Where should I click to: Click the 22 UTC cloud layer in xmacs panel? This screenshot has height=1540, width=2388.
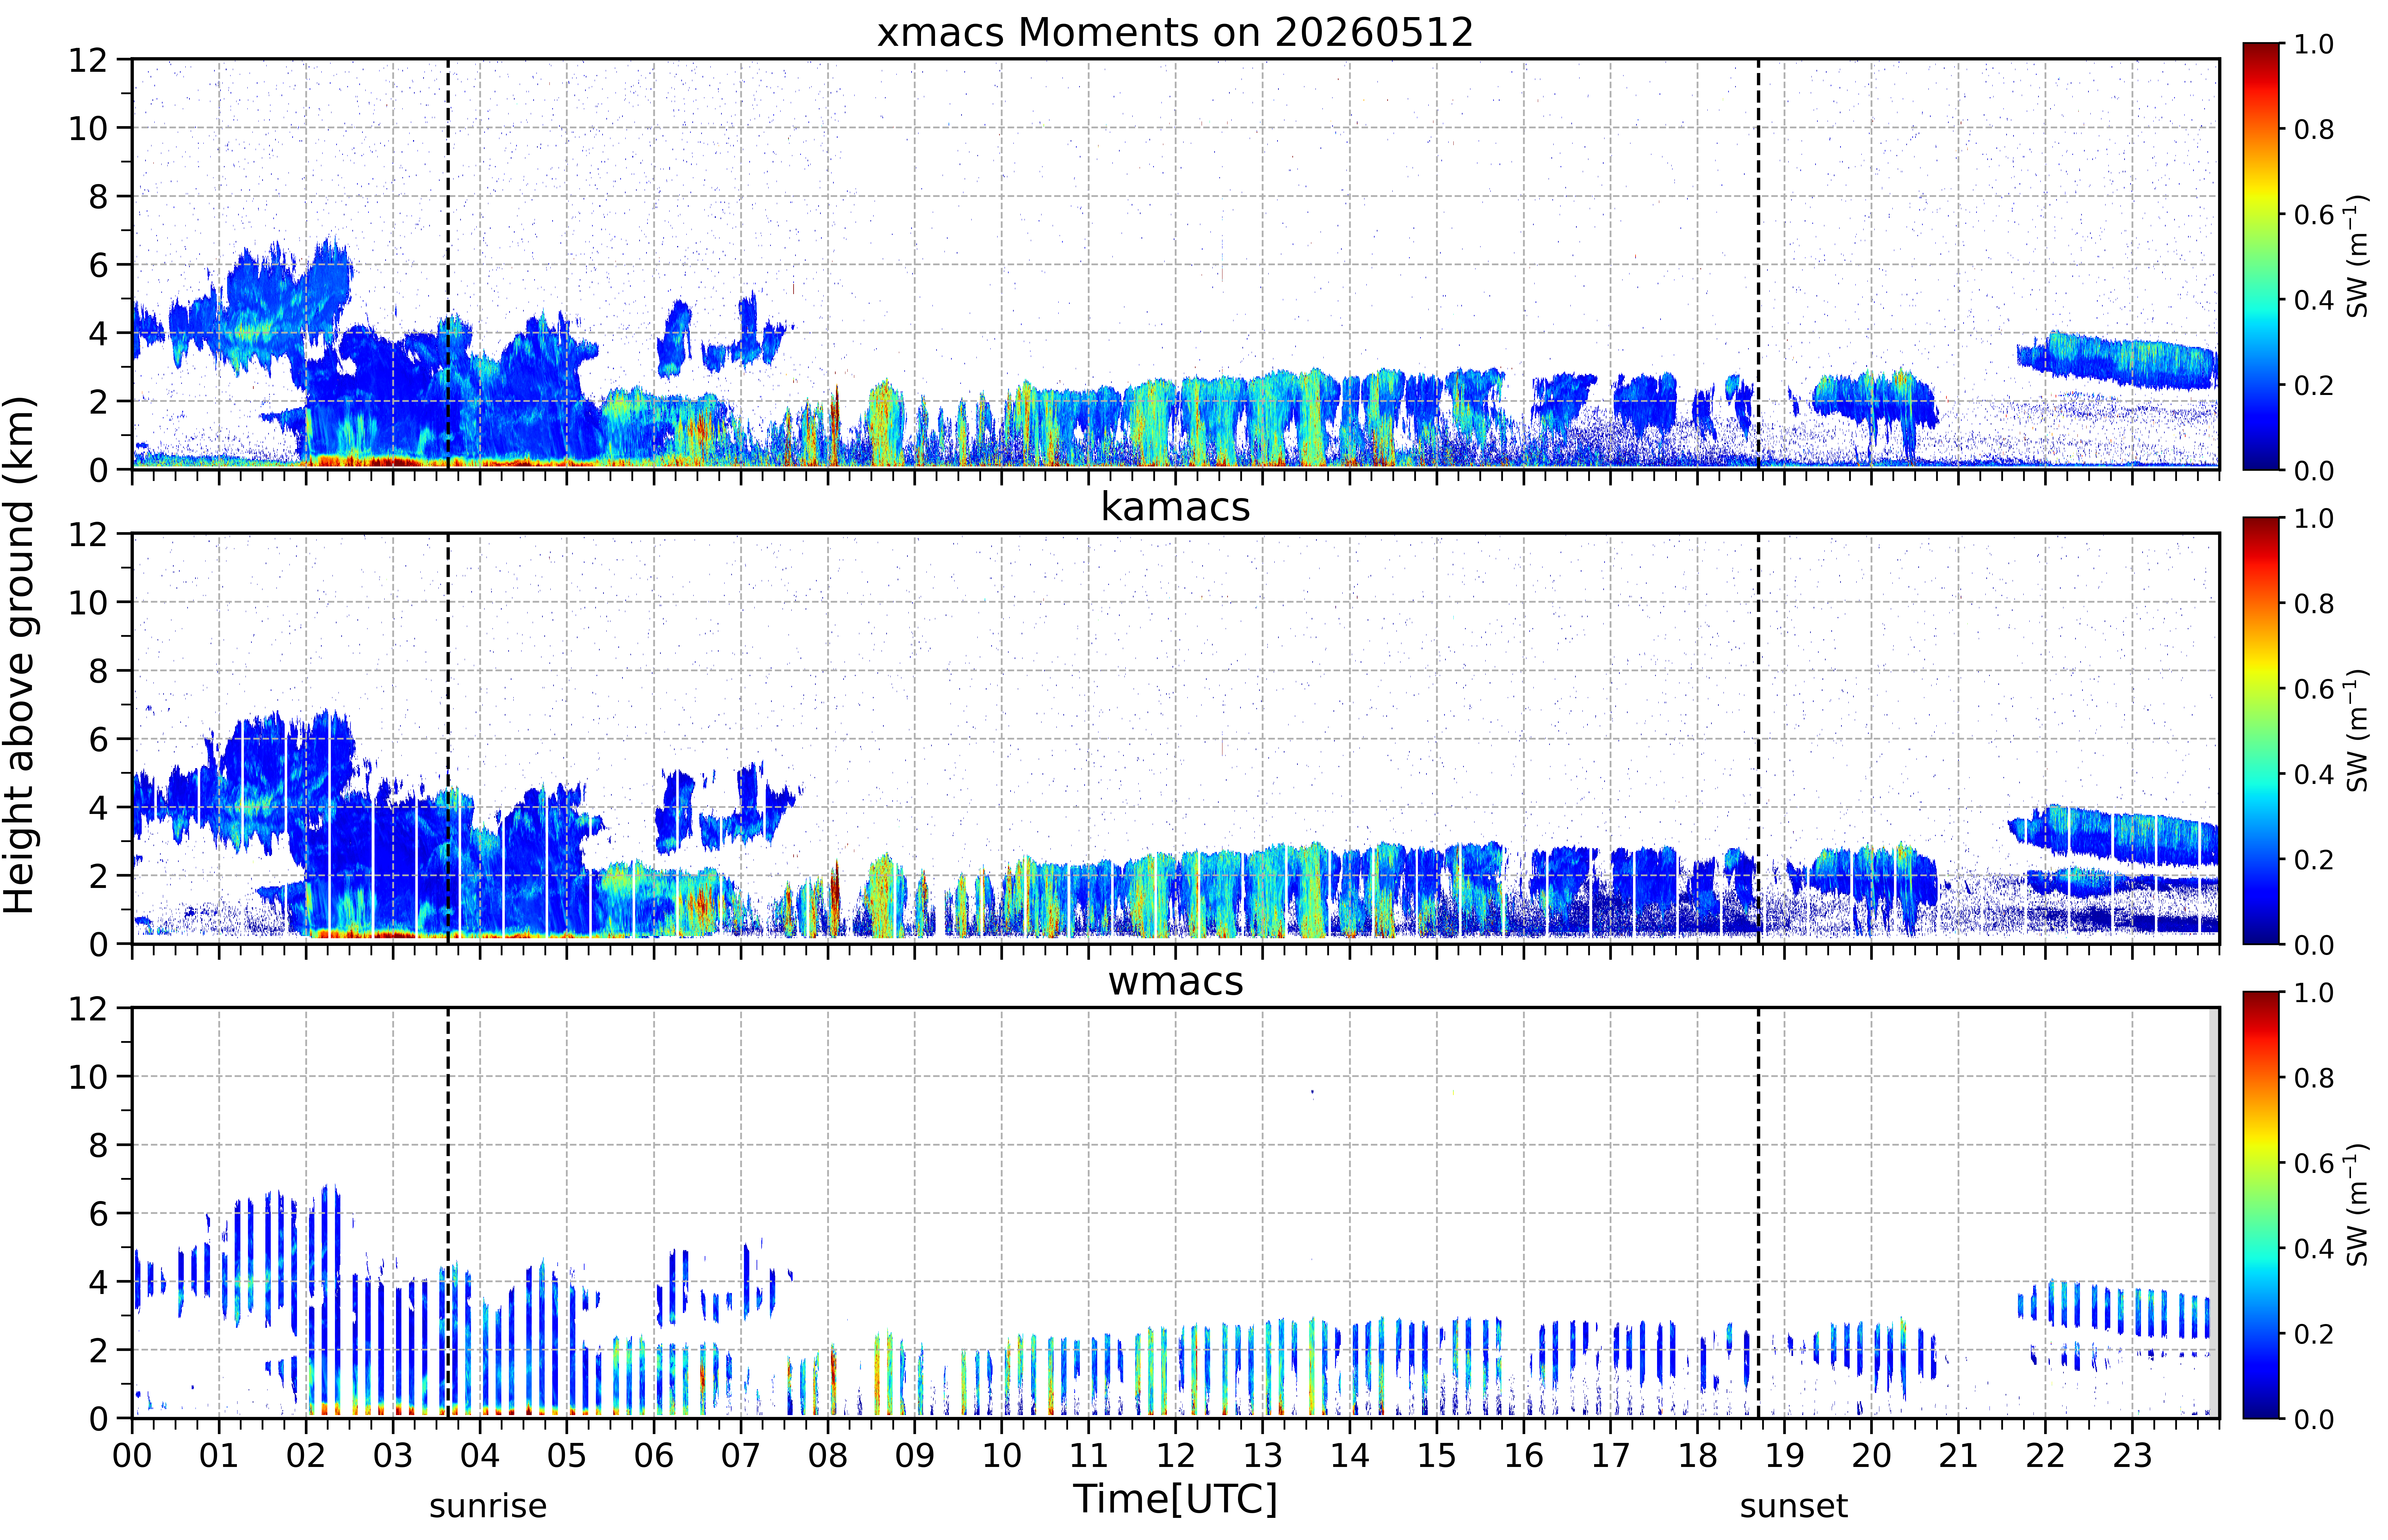pos(2118,360)
